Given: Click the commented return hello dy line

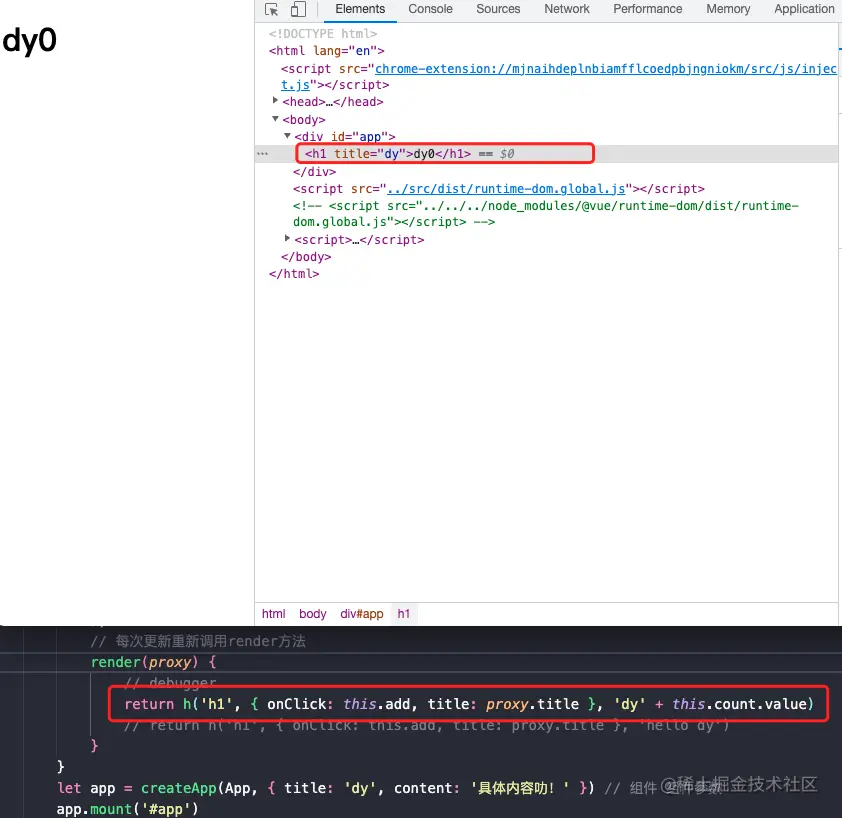Looking at the screenshot, I should (426, 726).
